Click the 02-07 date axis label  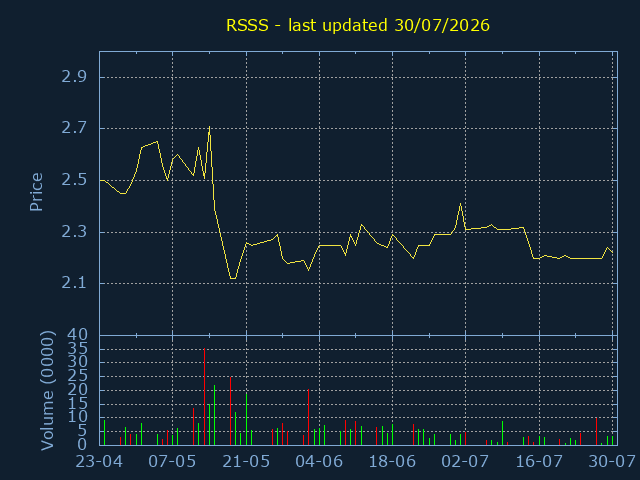pyautogui.click(x=465, y=462)
